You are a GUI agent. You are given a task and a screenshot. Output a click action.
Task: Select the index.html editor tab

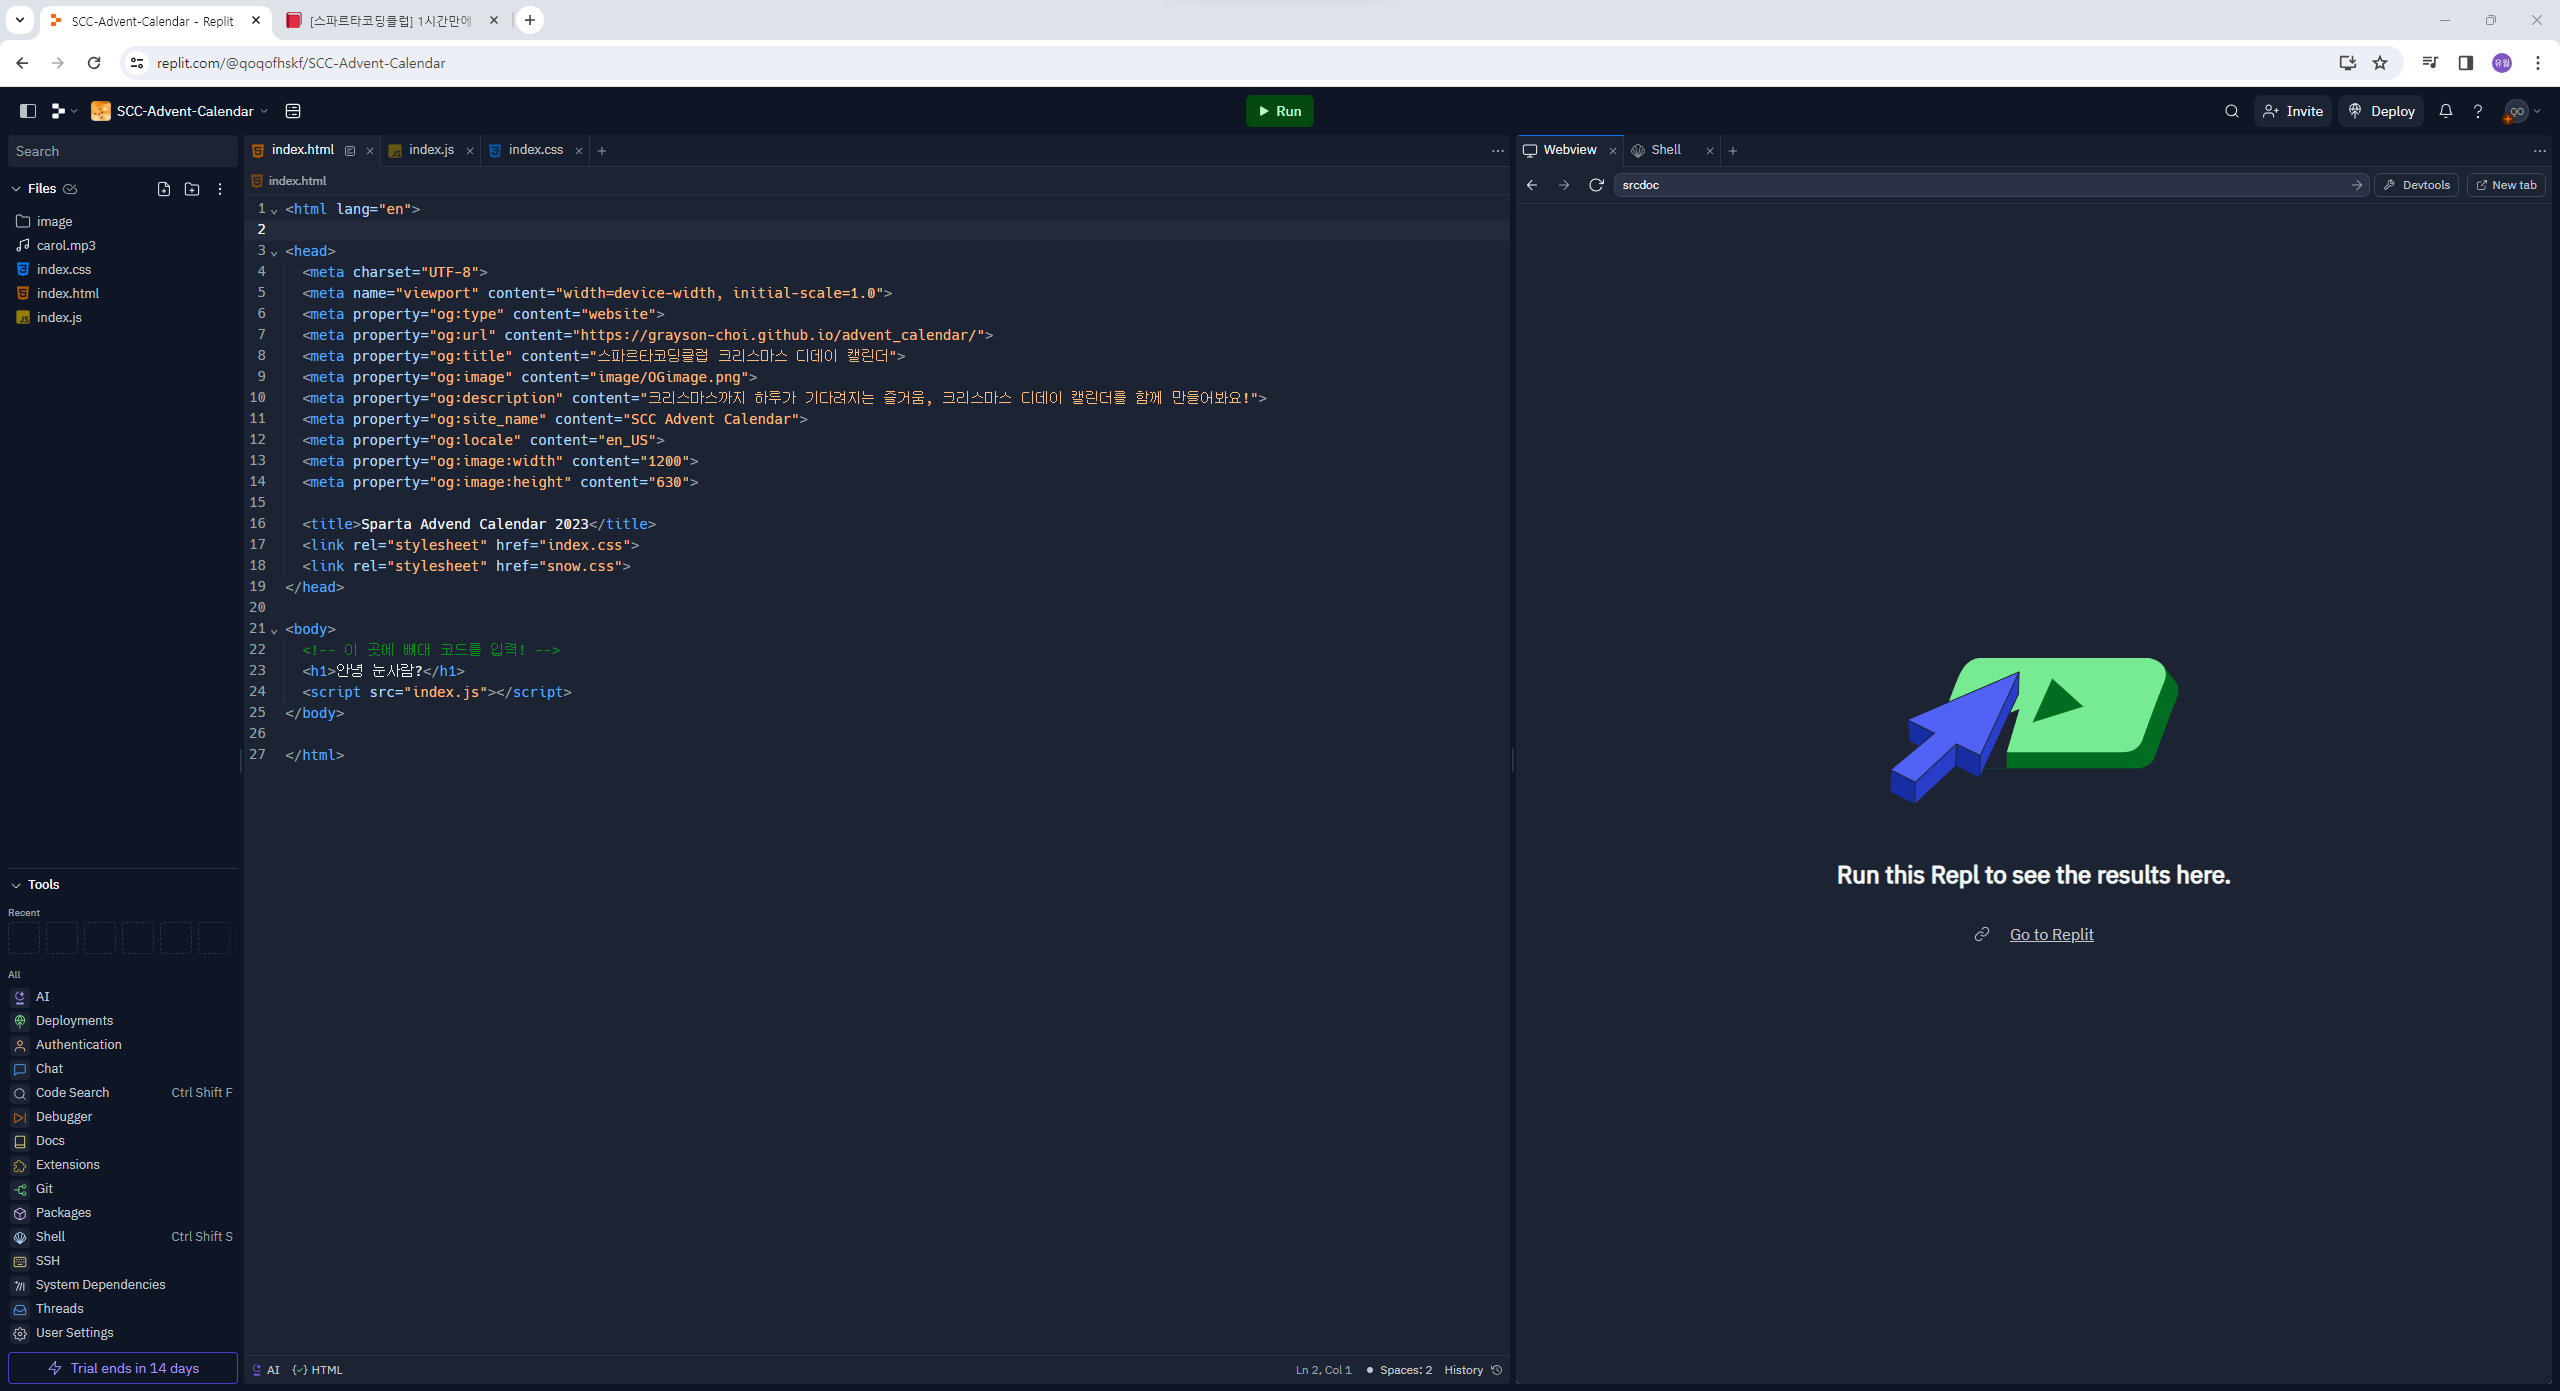tap(303, 150)
